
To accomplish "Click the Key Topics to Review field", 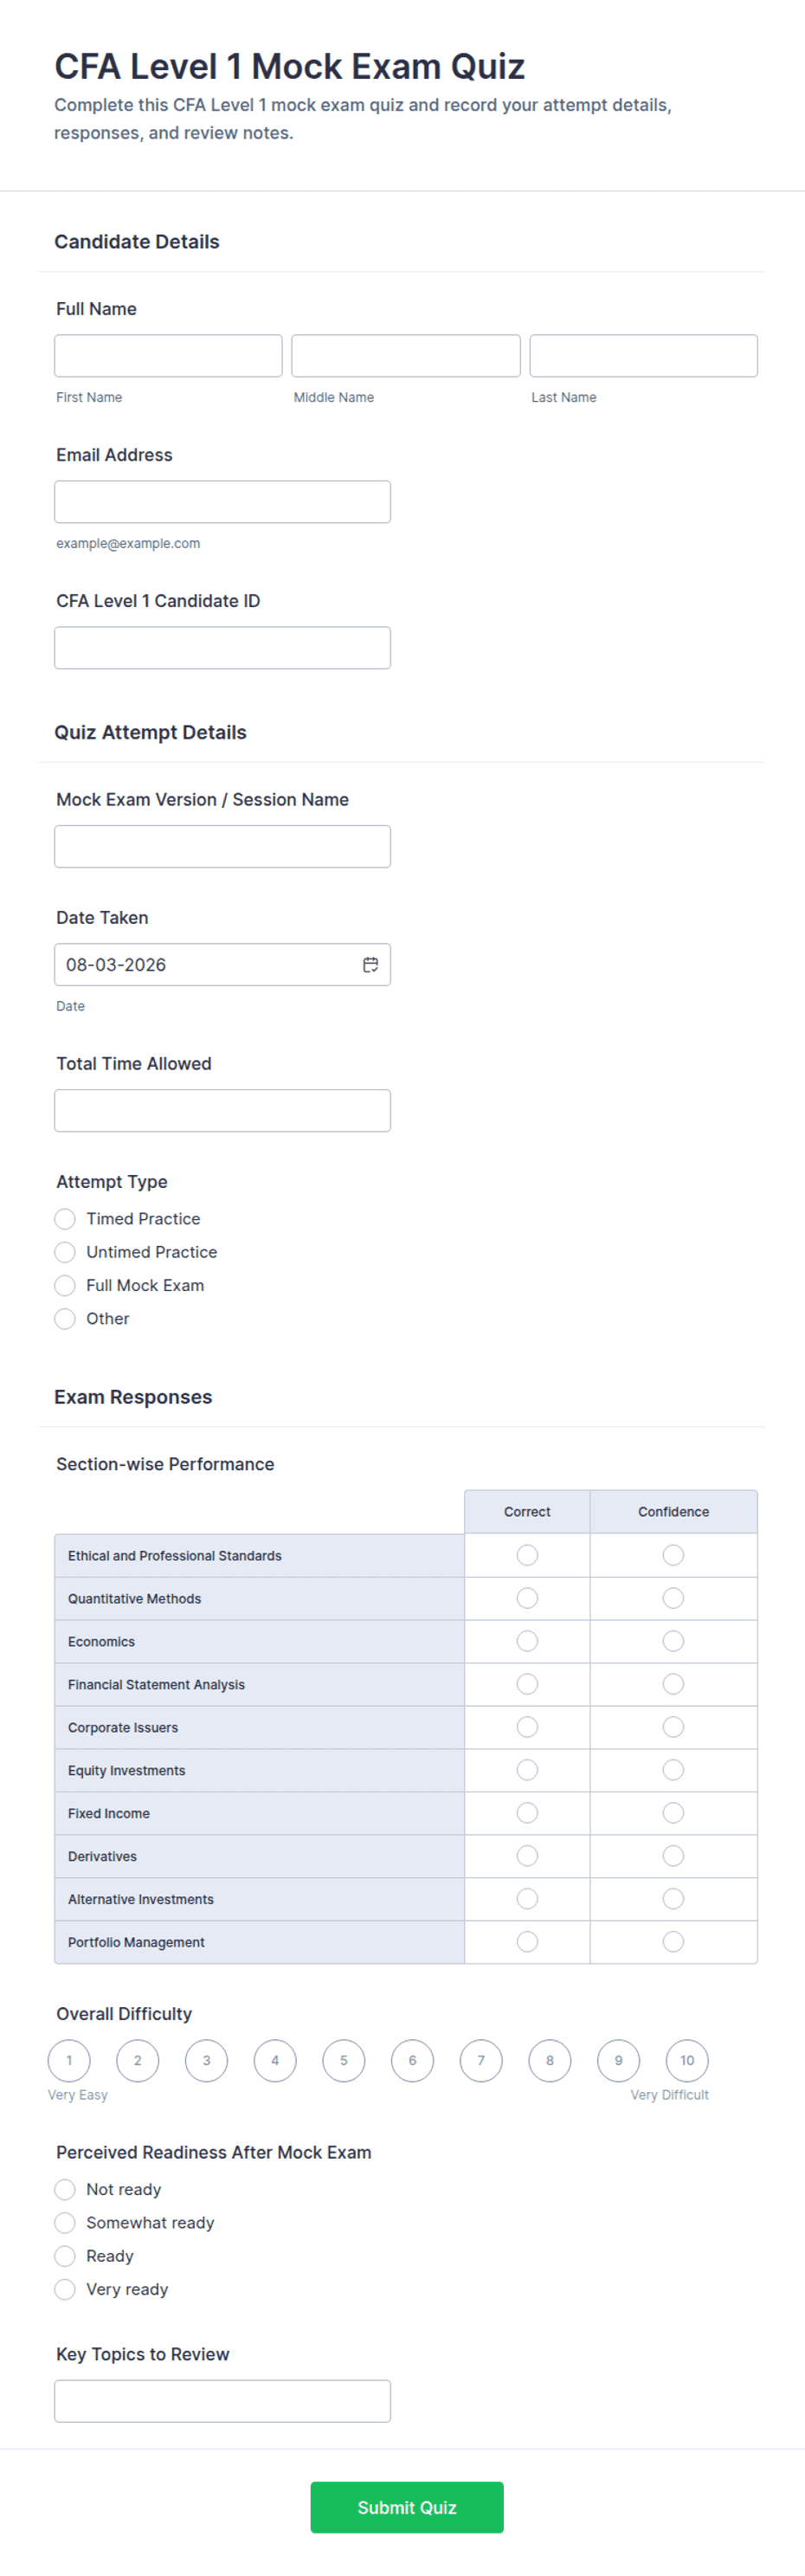I will click(x=222, y=2401).
